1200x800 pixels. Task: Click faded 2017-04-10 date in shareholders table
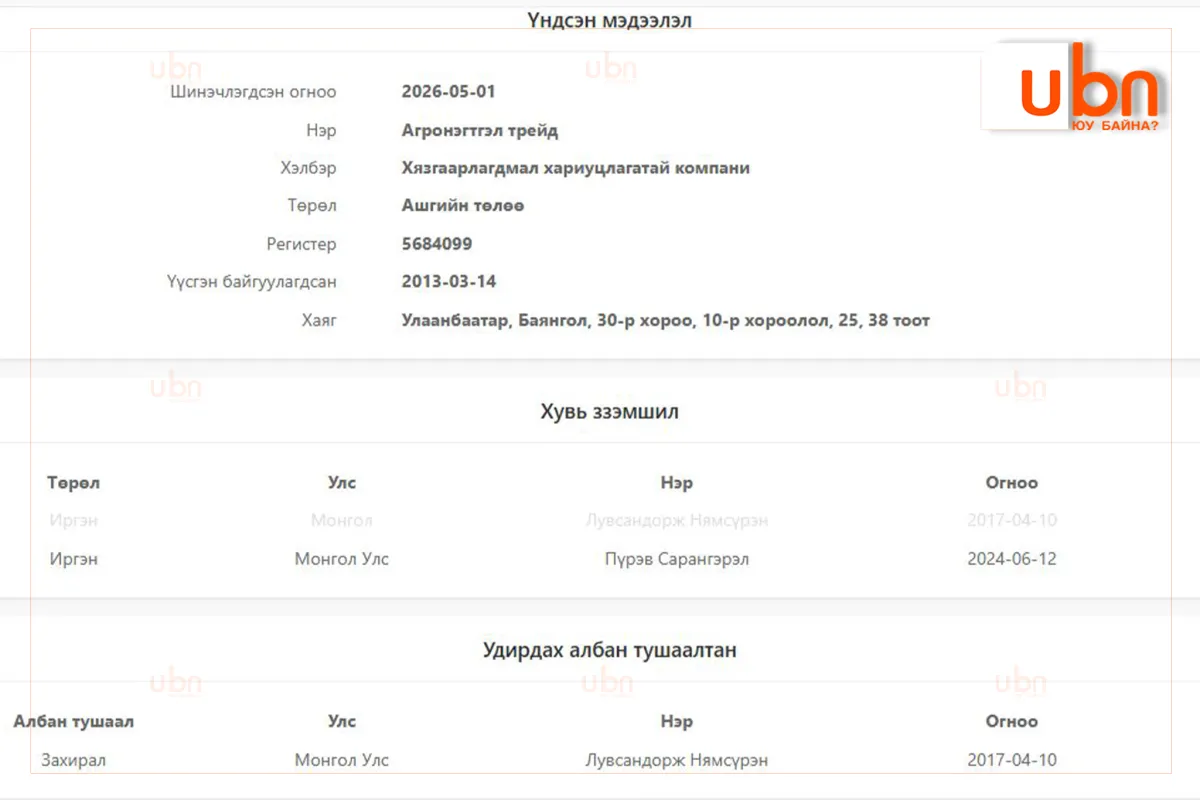(x=1012, y=521)
